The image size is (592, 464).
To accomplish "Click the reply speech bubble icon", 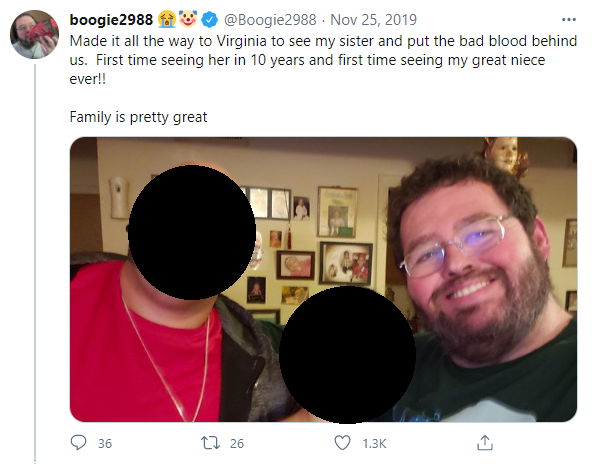I will 79,442.
